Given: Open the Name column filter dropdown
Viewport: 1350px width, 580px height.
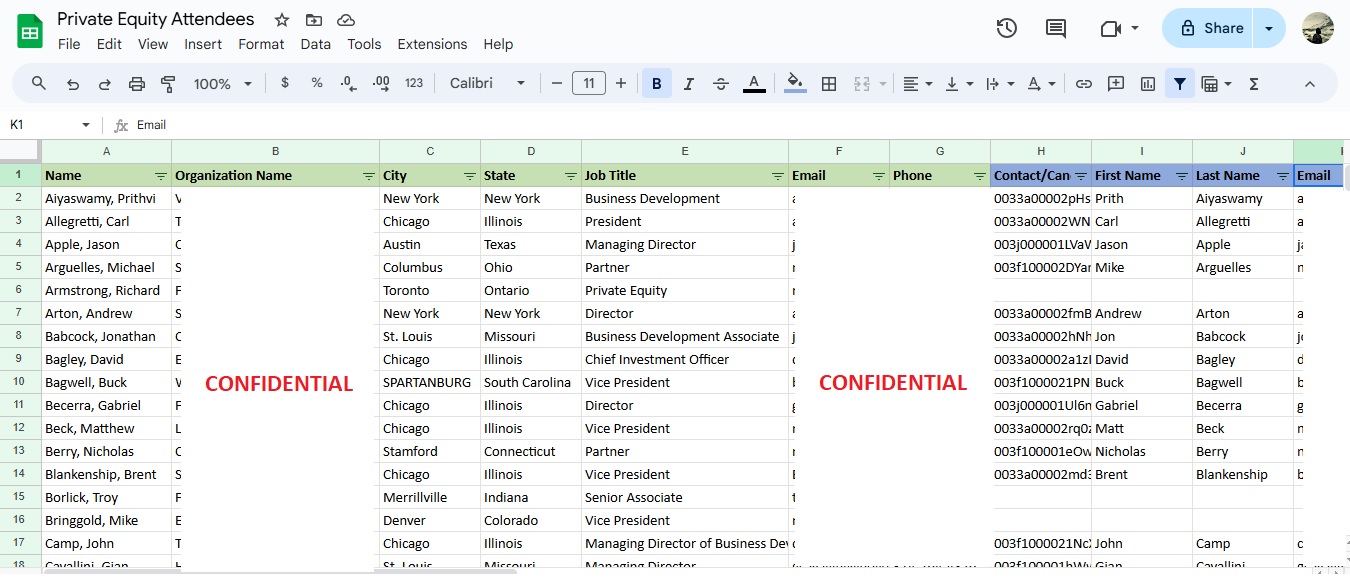Looking at the screenshot, I should pyautogui.click(x=160, y=176).
